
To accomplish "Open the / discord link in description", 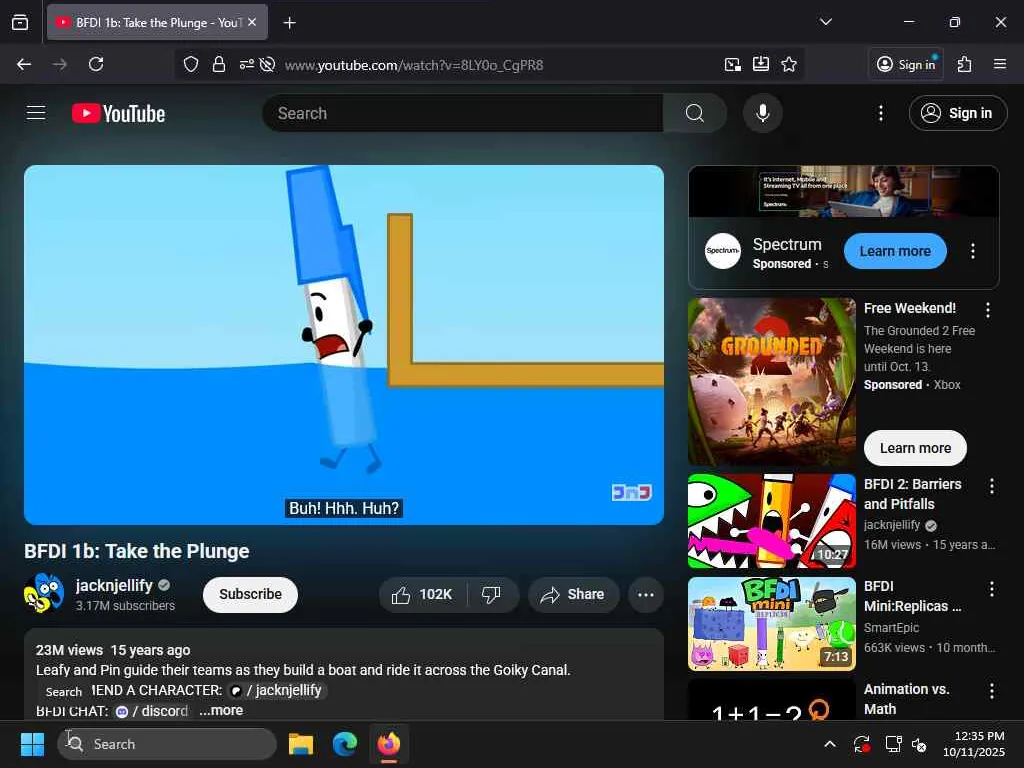I will [x=152, y=711].
